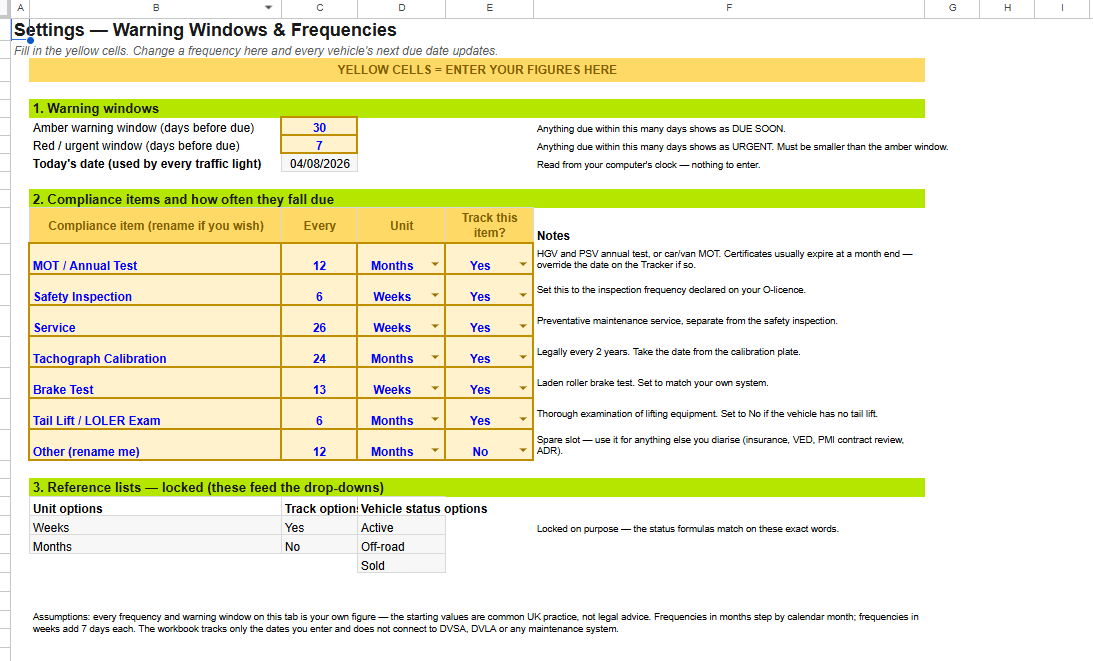The width and height of the screenshot is (1093, 661).
Task: Select the '3. Reference lists' section header
Action: pos(477,487)
